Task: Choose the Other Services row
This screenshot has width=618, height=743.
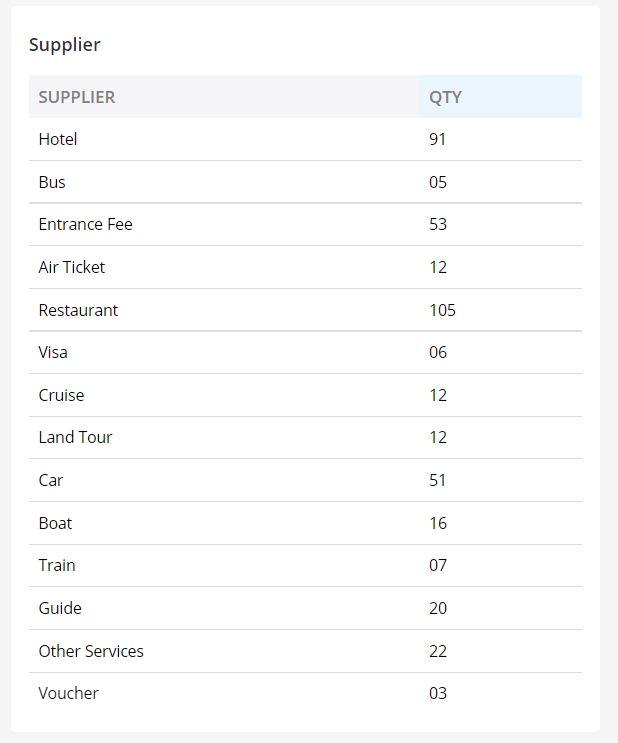Action: [305, 651]
